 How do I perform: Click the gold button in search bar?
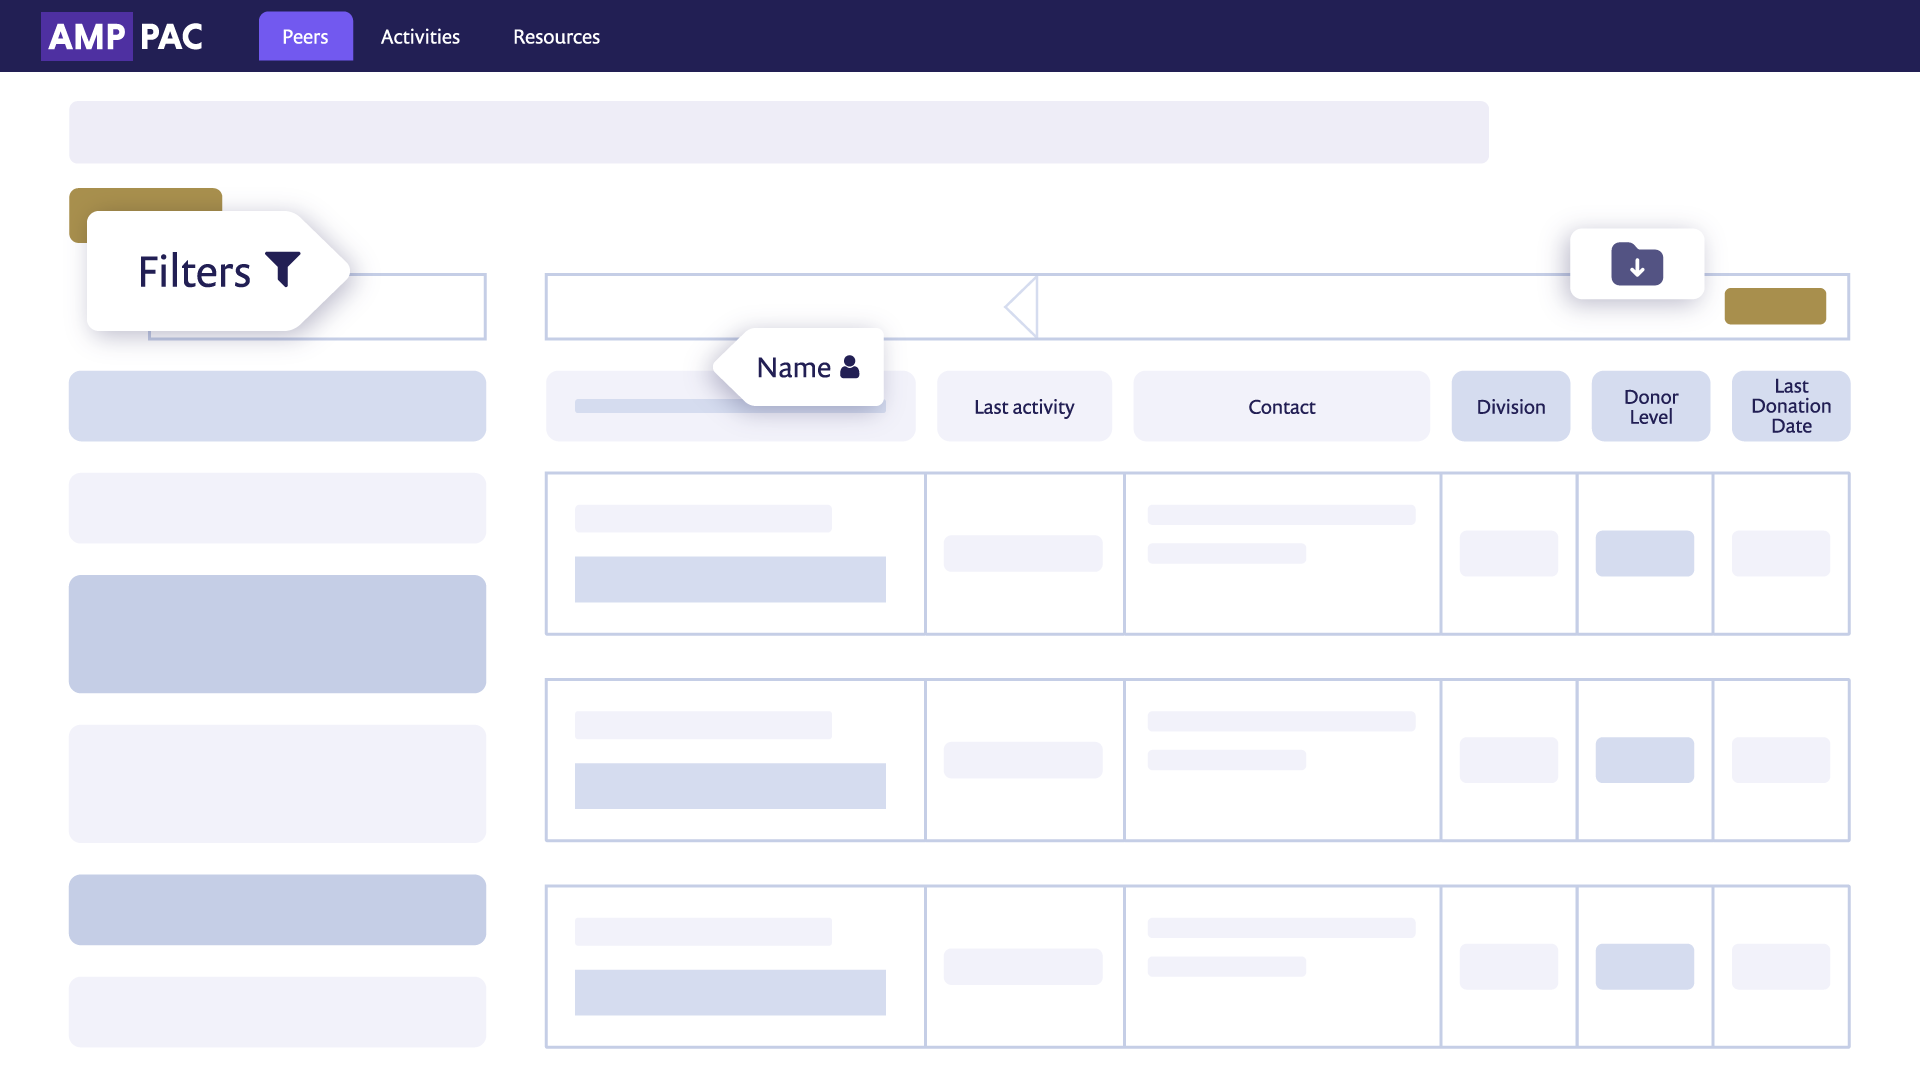click(1775, 306)
